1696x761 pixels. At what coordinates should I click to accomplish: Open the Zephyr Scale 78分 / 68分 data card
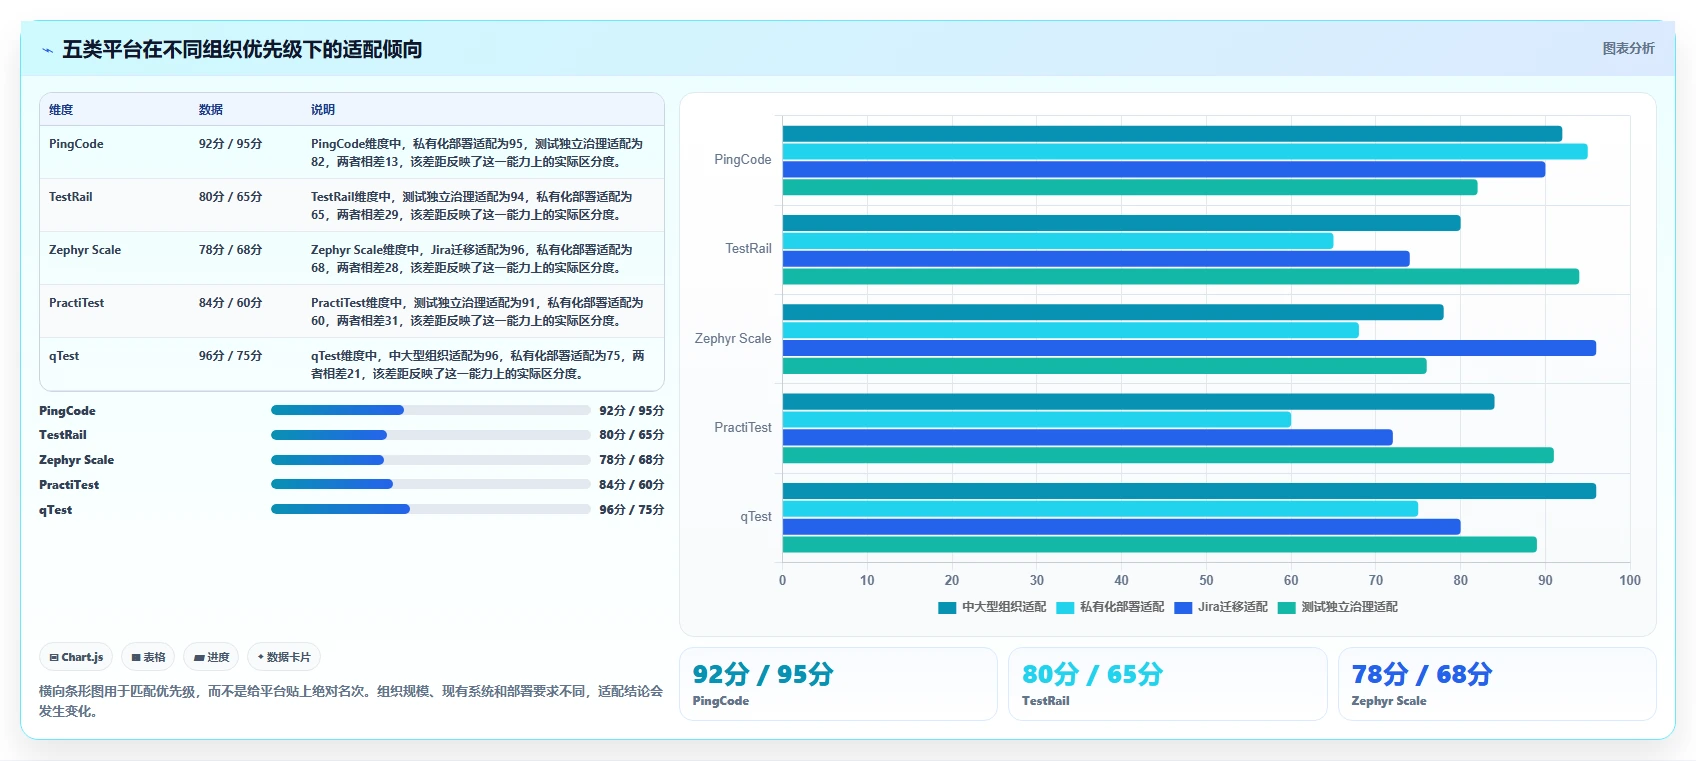1497,684
